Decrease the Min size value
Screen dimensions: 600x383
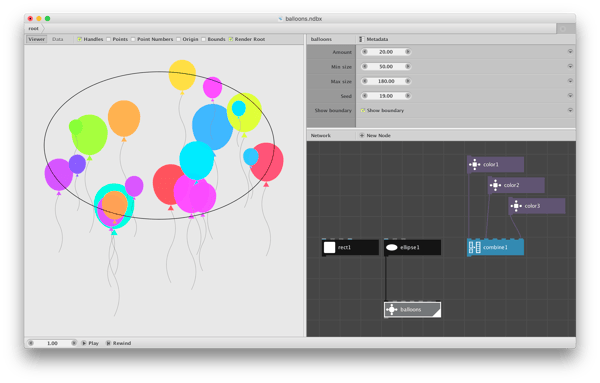coord(365,67)
